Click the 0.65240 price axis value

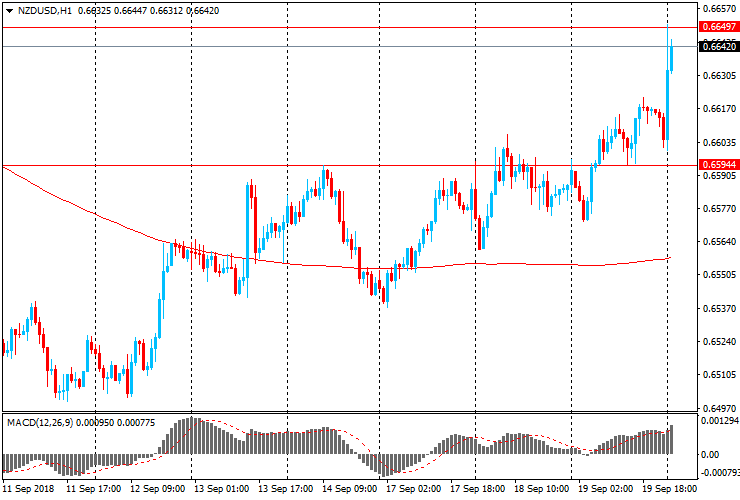[x=719, y=342]
